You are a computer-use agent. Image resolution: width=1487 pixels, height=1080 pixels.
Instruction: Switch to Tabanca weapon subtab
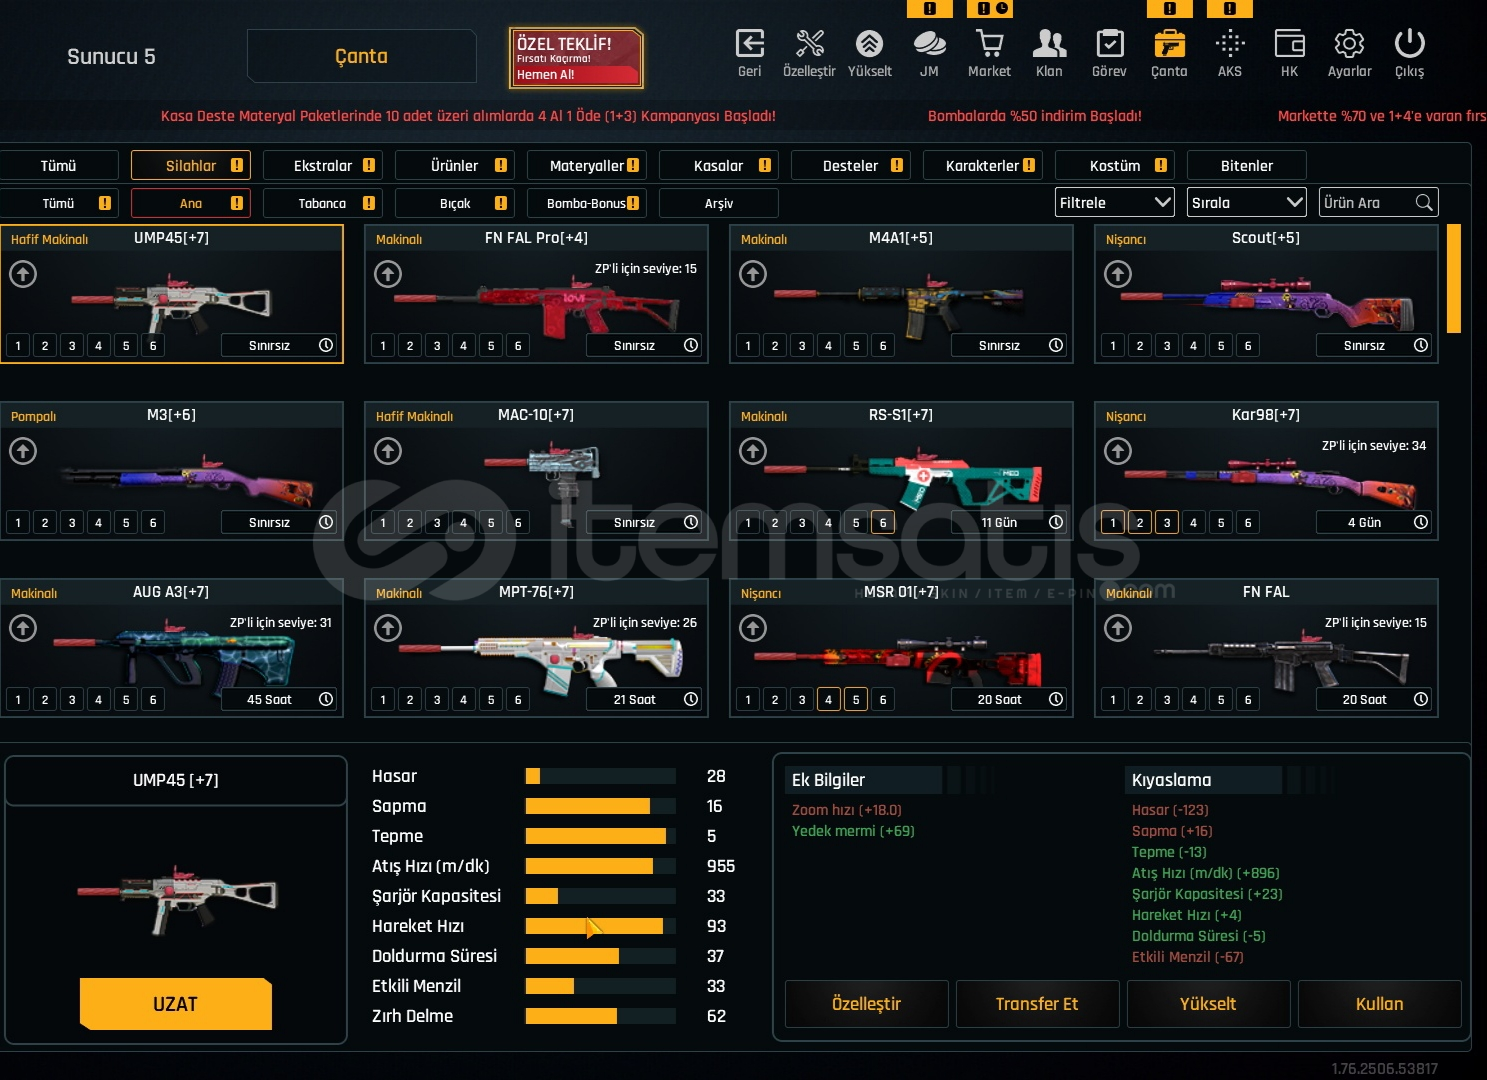point(323,203)
